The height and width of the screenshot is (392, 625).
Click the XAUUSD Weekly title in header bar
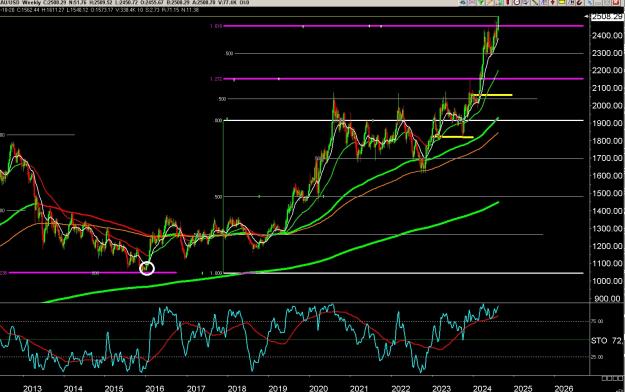(21, 2)
